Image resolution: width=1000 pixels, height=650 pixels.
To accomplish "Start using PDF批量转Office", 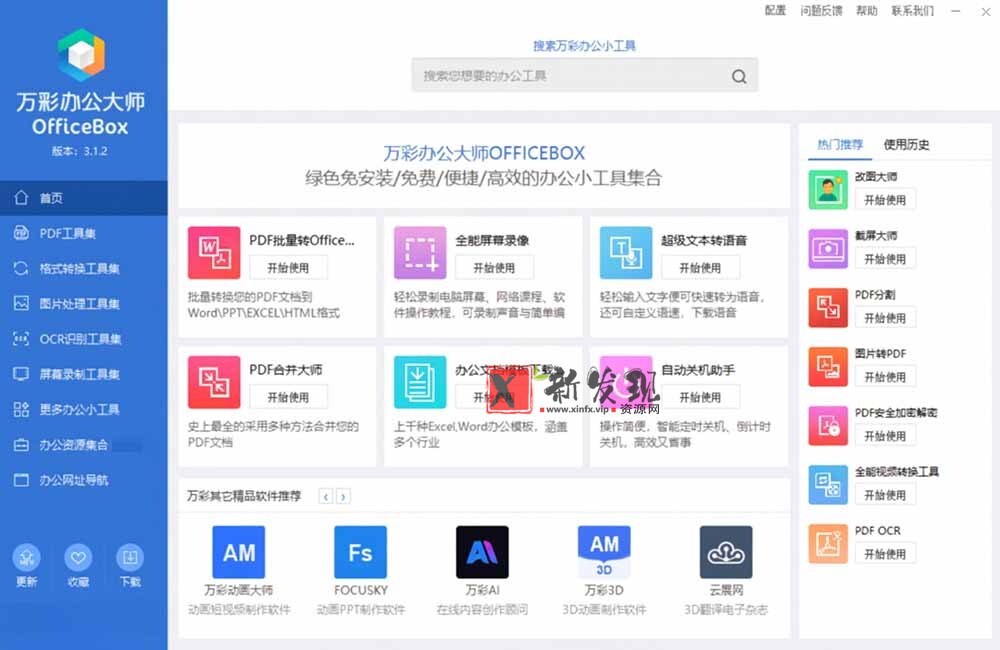I will tap(288, 267).
